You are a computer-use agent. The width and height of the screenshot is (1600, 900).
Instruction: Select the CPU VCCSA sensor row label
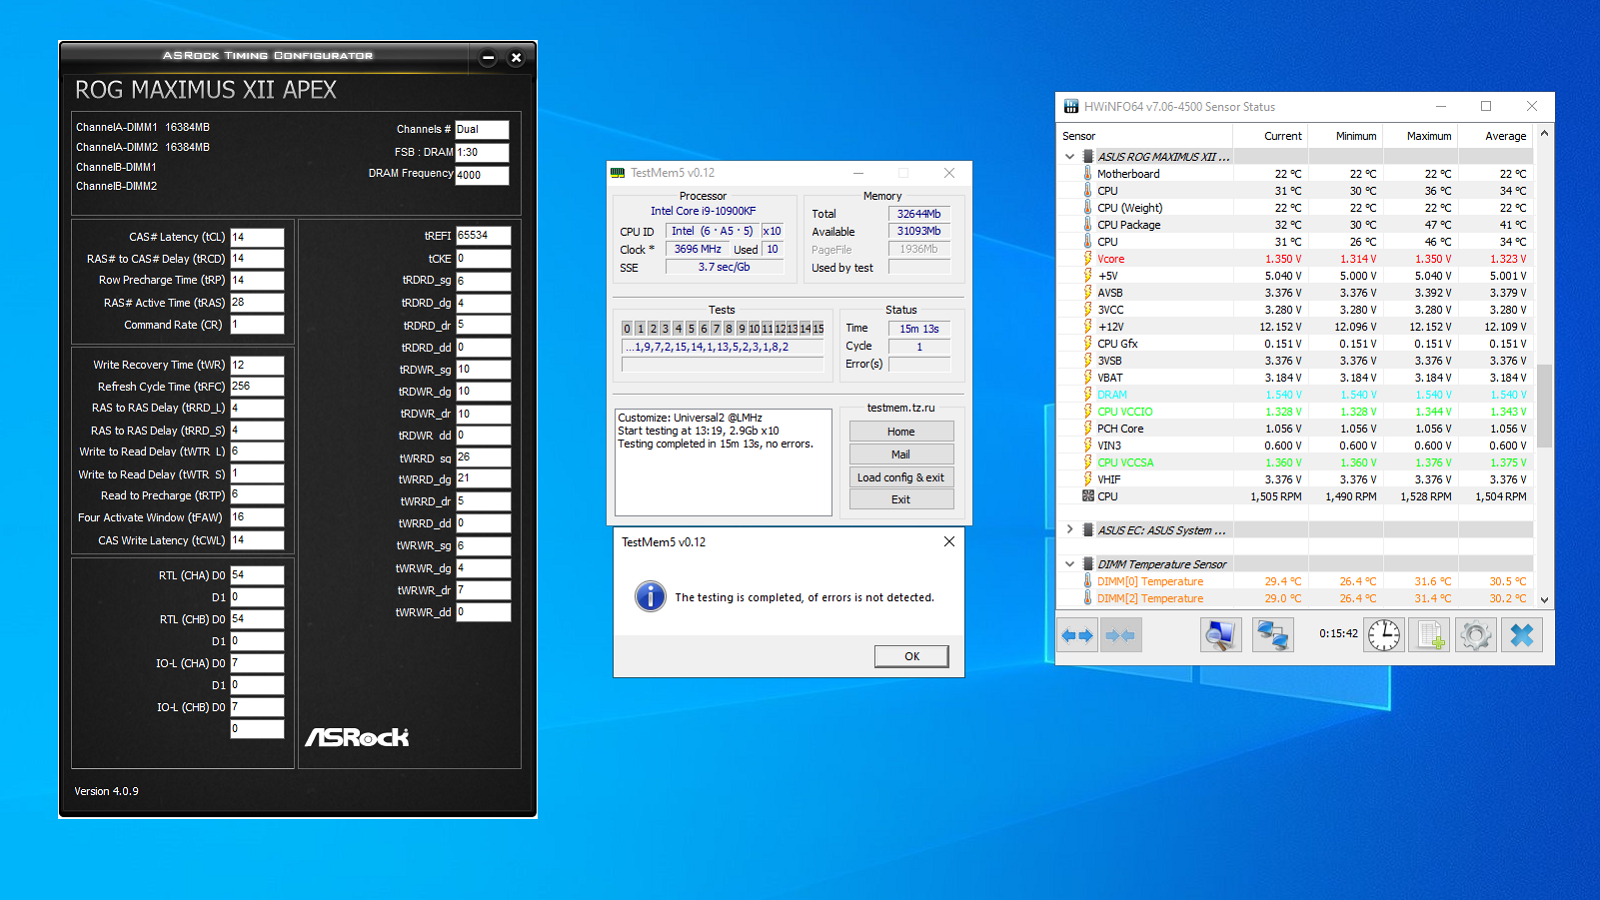point(1125,463)
